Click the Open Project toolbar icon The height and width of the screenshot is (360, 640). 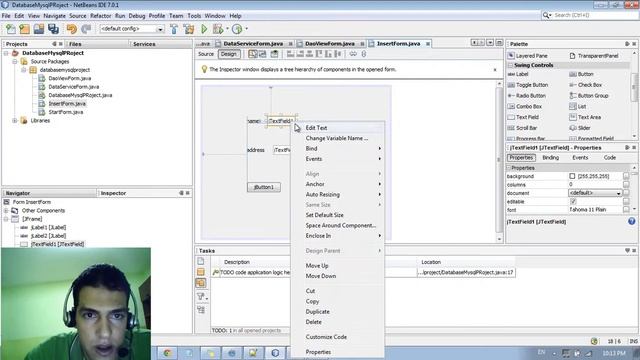(39, 29)
